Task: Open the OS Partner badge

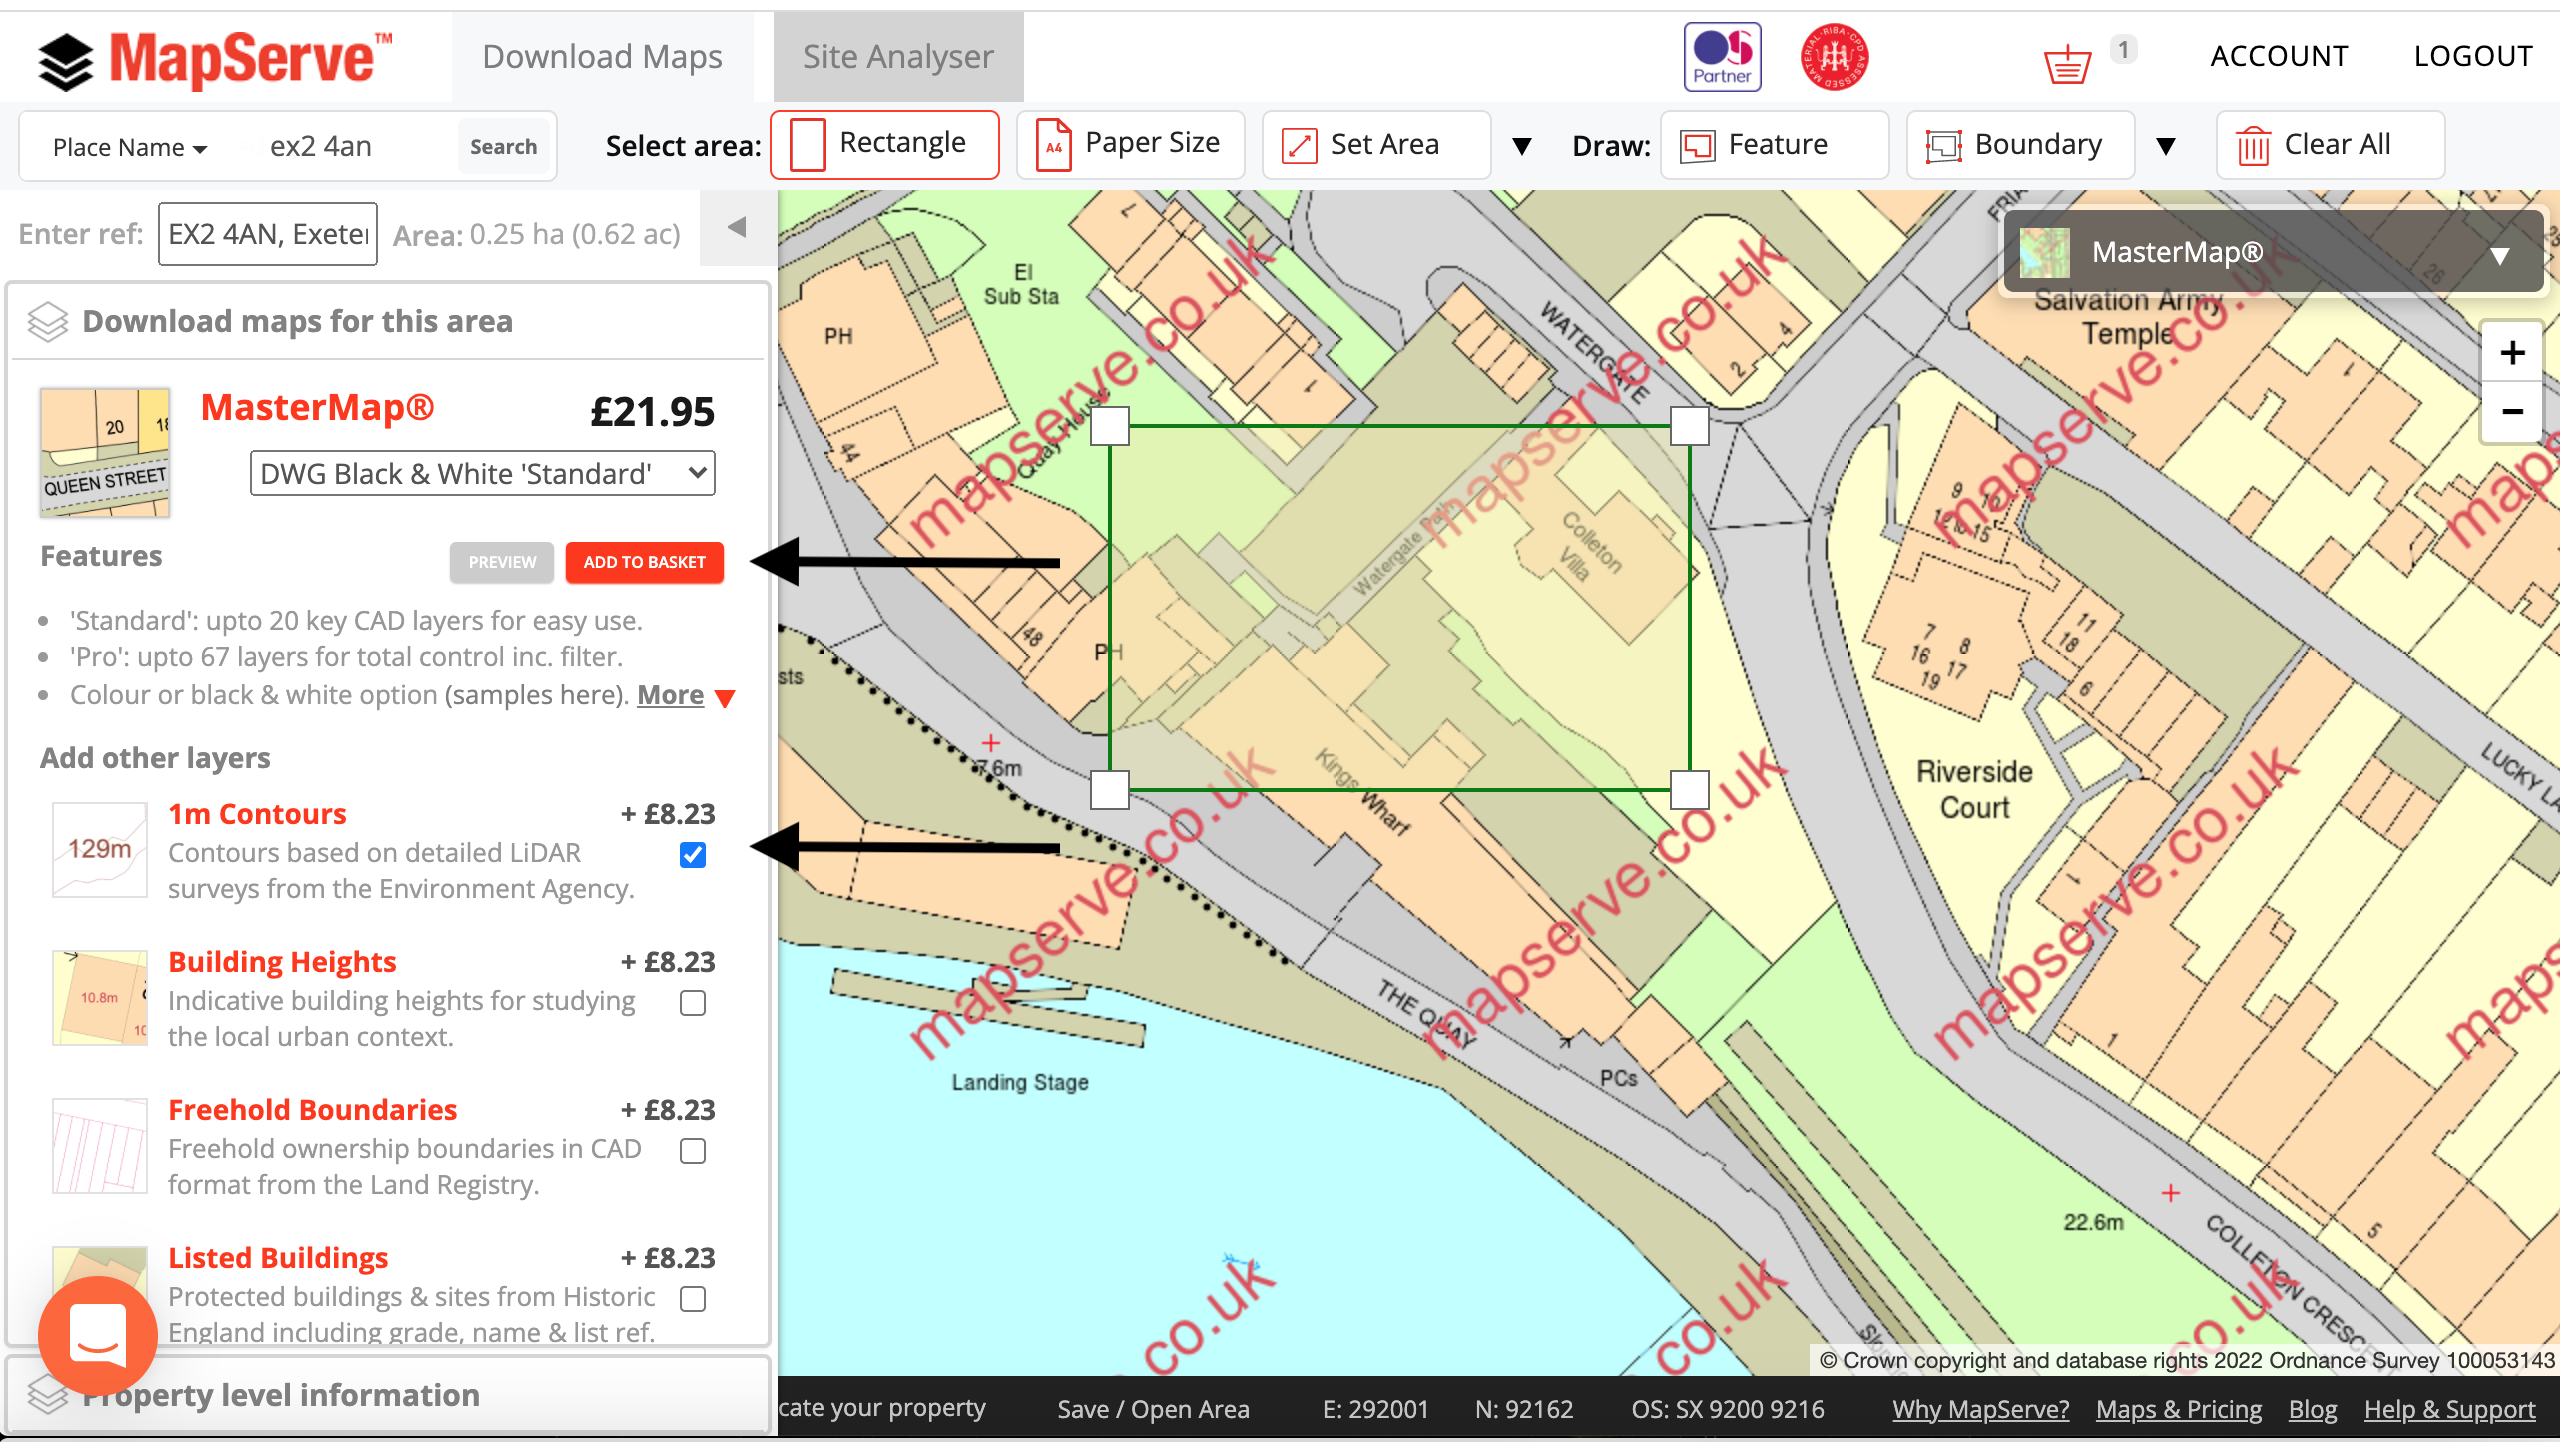Action: click(1722, 57)
